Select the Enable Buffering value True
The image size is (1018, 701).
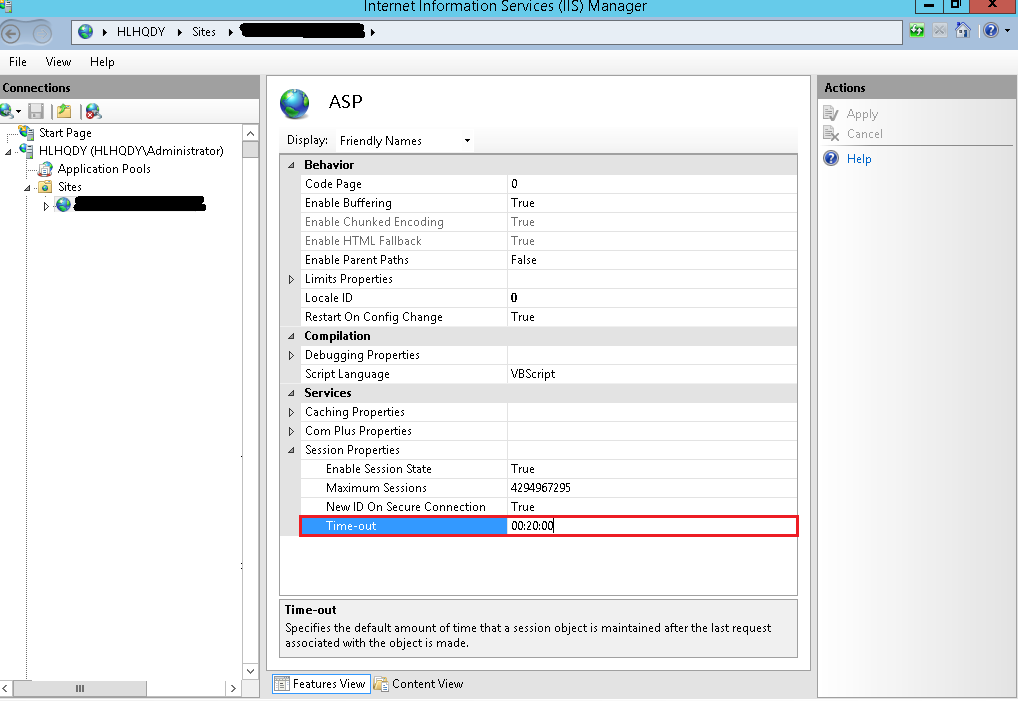click(x=523, y=203)
